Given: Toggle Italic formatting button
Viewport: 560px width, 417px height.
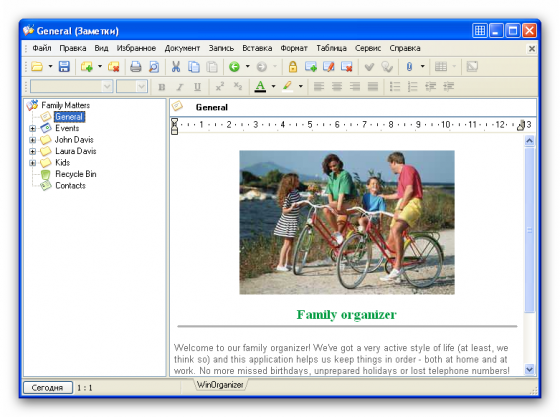Looking at the screenshot, I should click(180, 87).
